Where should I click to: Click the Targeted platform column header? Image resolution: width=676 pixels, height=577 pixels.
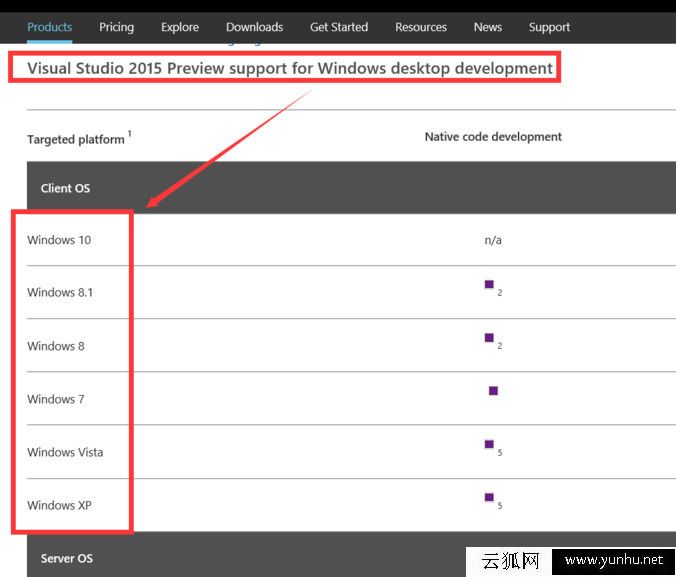coord(76,139)
